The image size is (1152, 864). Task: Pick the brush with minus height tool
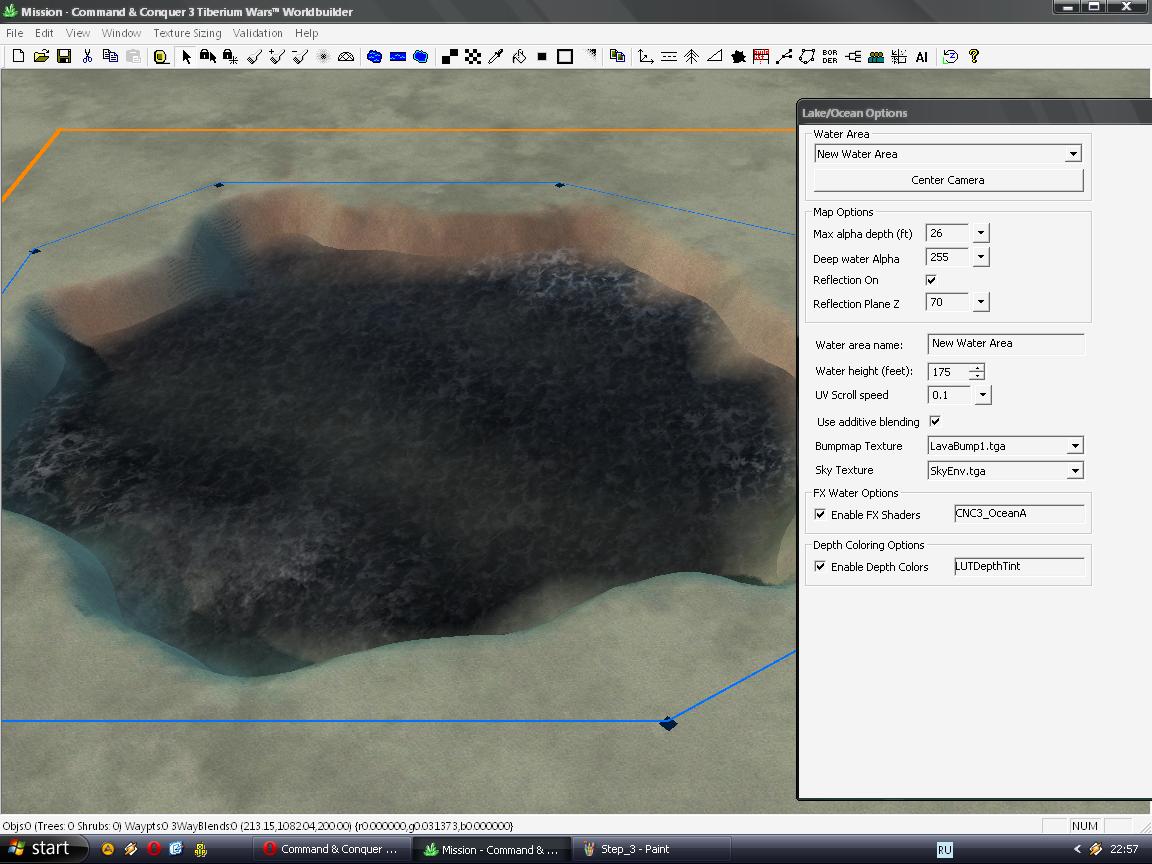pos(300,57)
